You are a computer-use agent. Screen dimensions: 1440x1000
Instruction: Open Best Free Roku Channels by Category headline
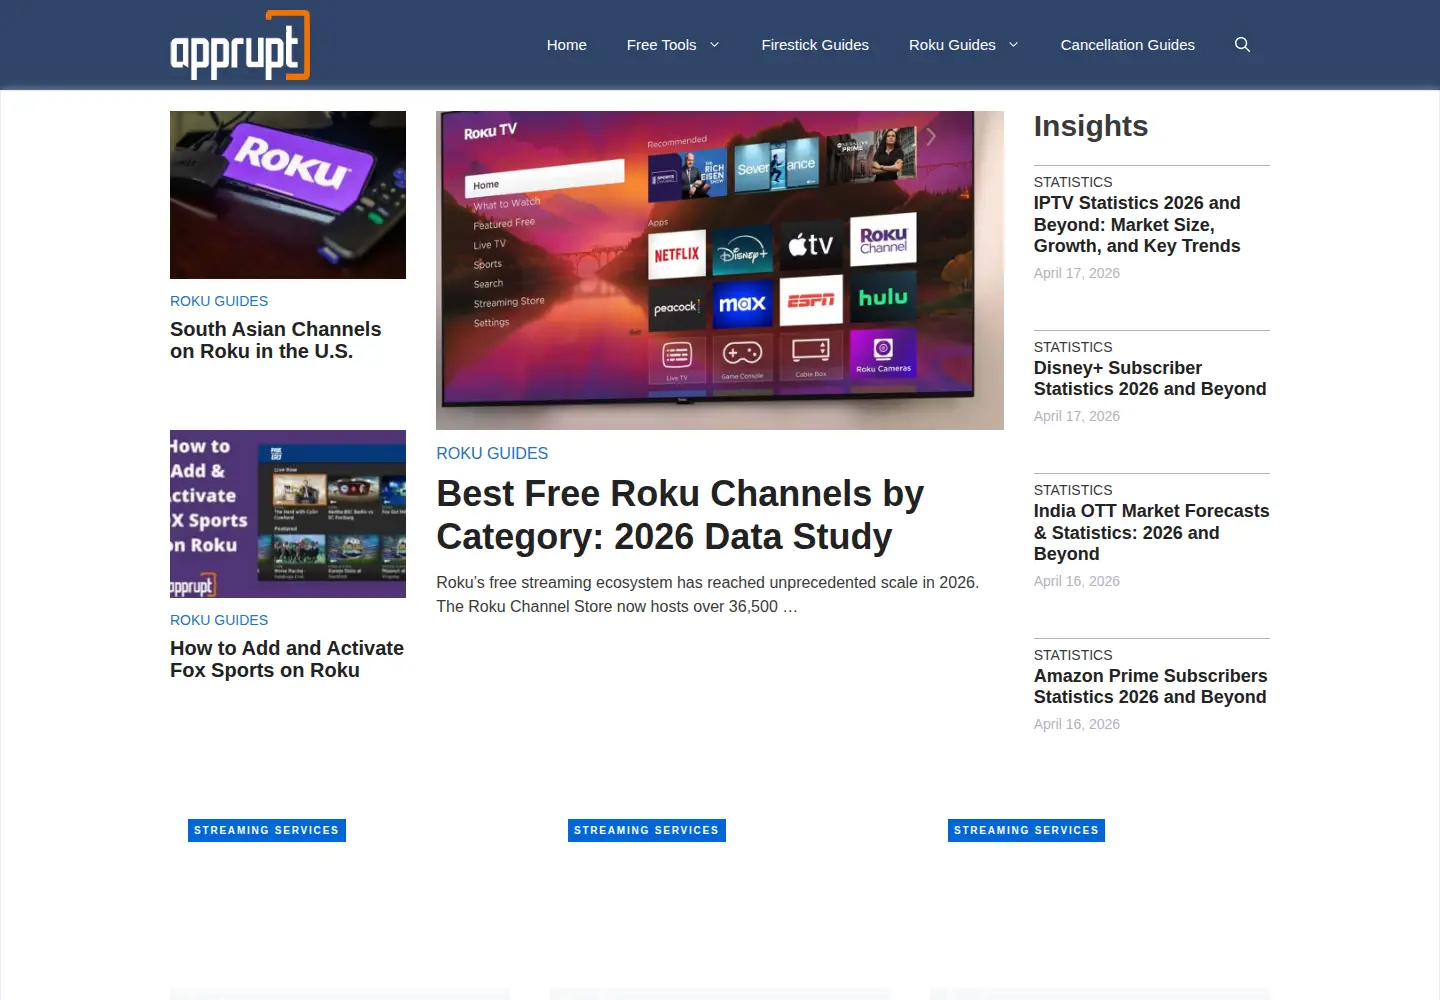(680, 515)
